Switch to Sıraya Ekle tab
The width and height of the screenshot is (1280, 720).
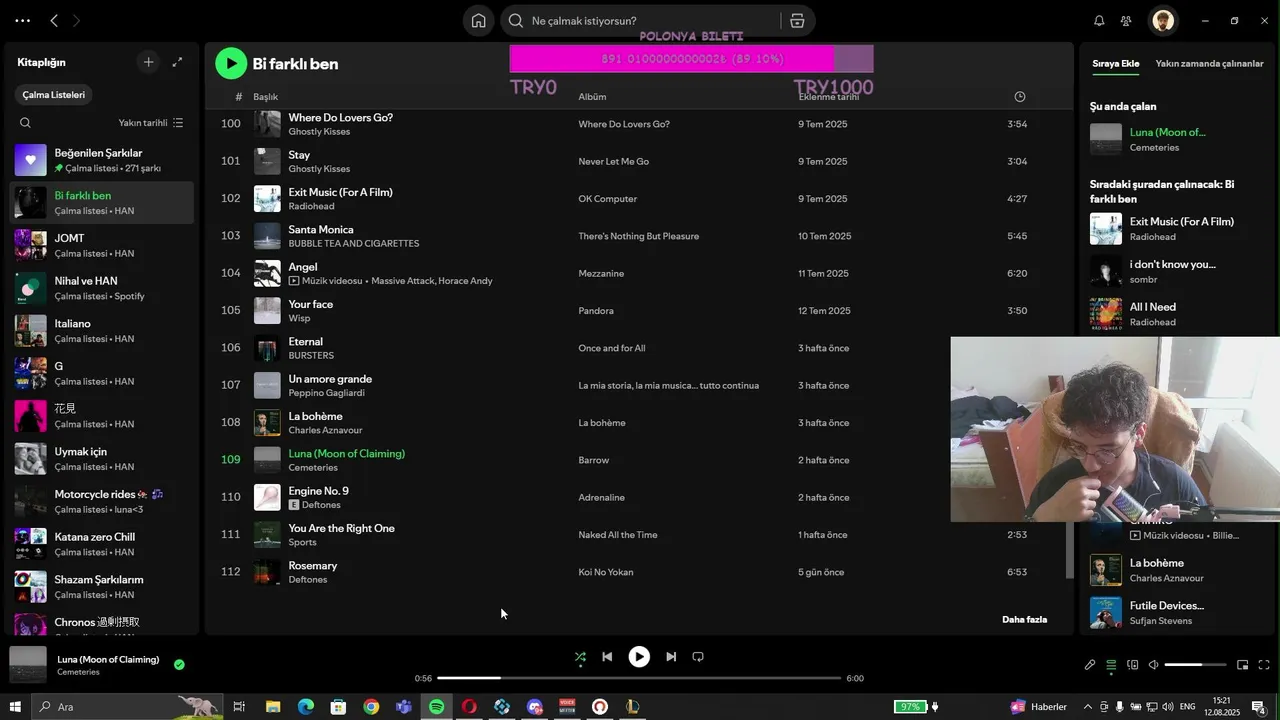[1115, 63]
